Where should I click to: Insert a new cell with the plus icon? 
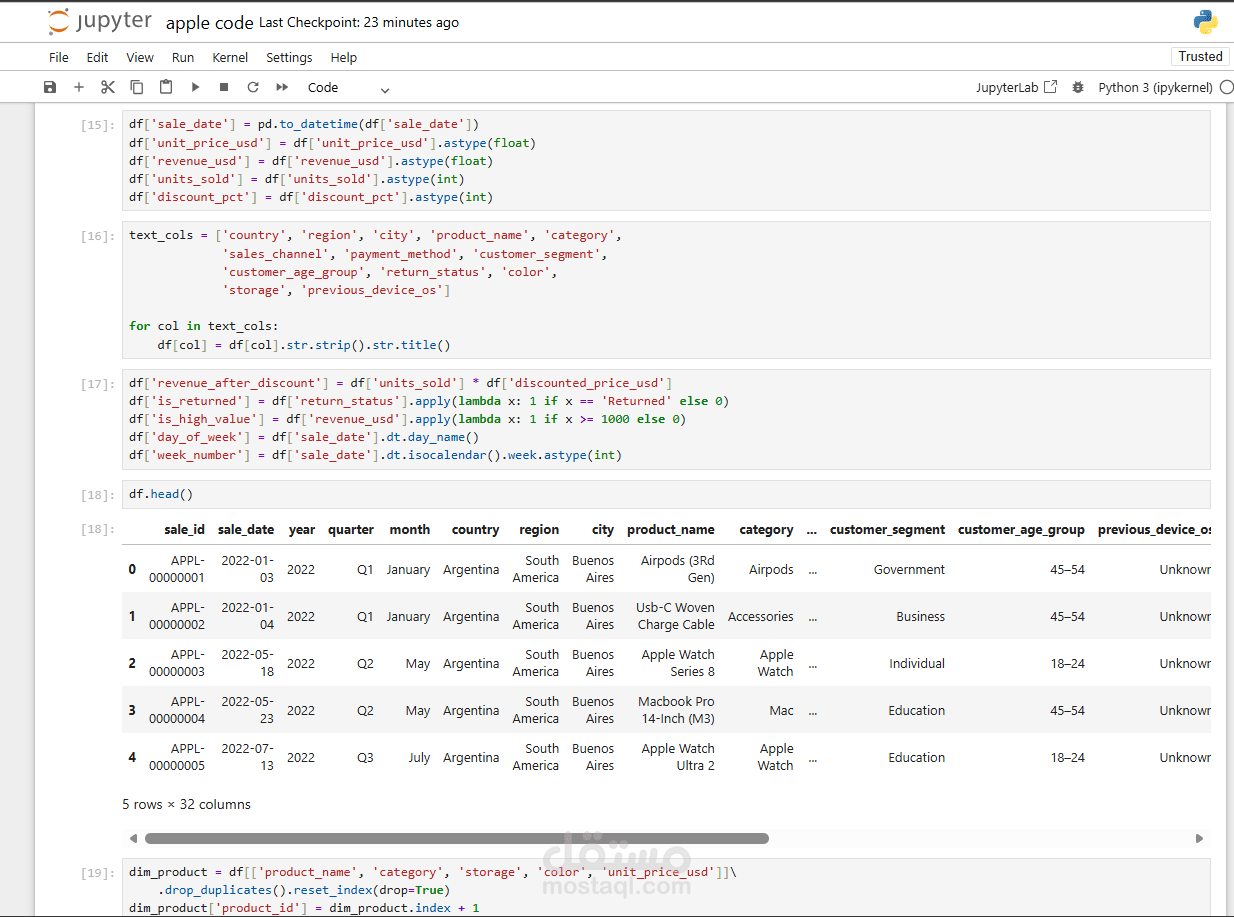pyautogui.click(x=79, y=87)
